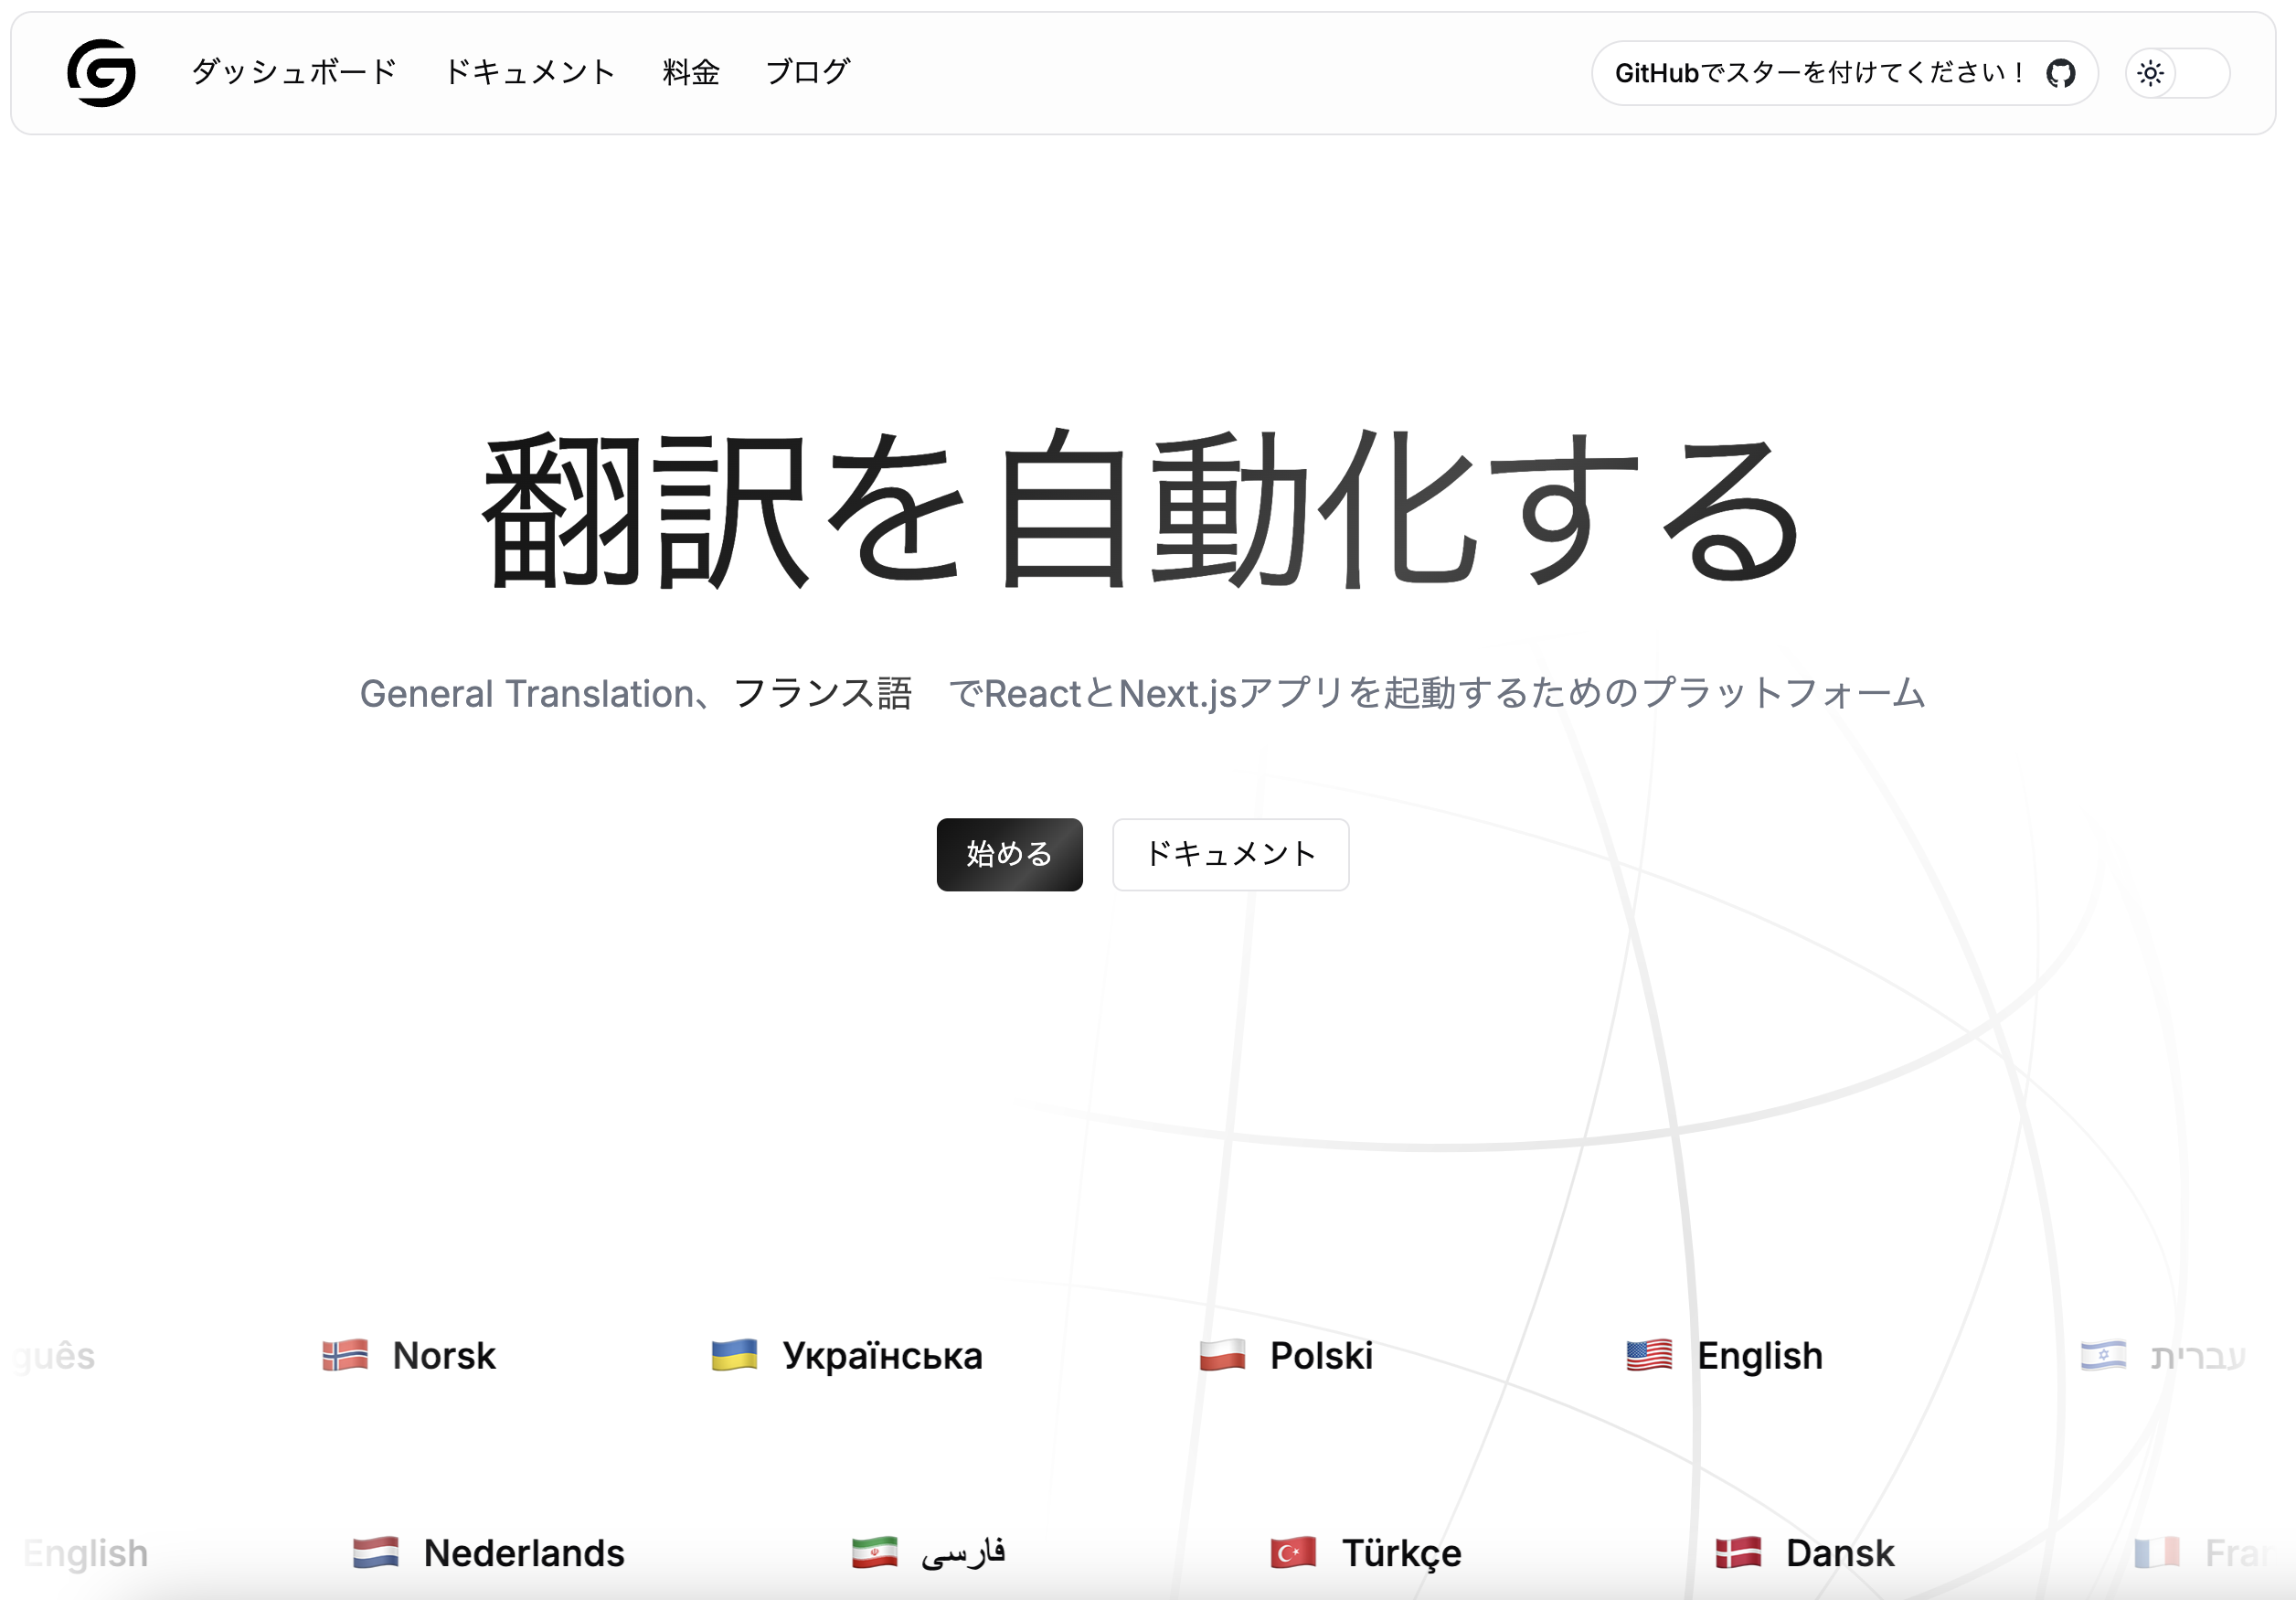Go to the 料金 pricing page

(x=691, y=72)
